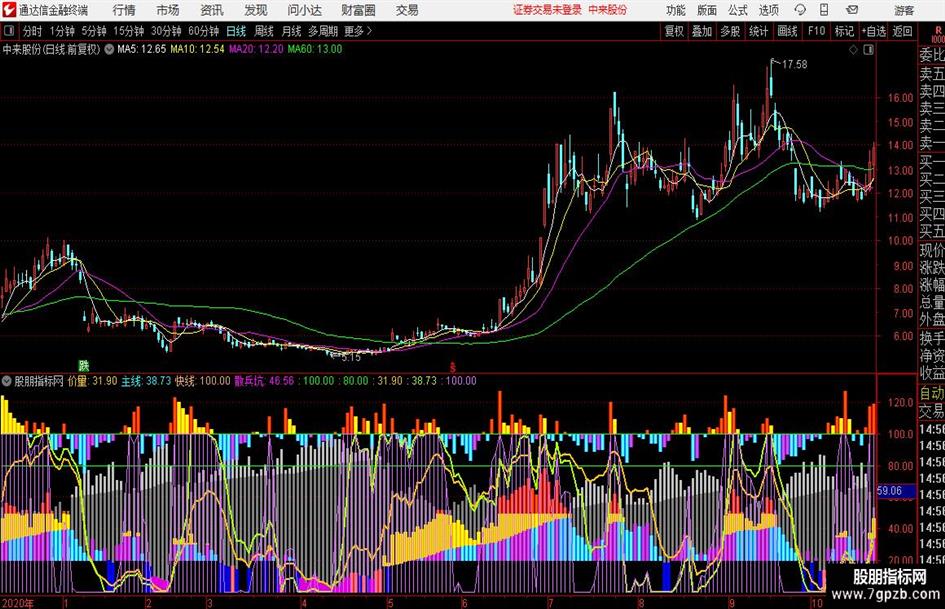Click the red $ marker on chart
Screen dimensions: 945x609
[x=453, y=367]
